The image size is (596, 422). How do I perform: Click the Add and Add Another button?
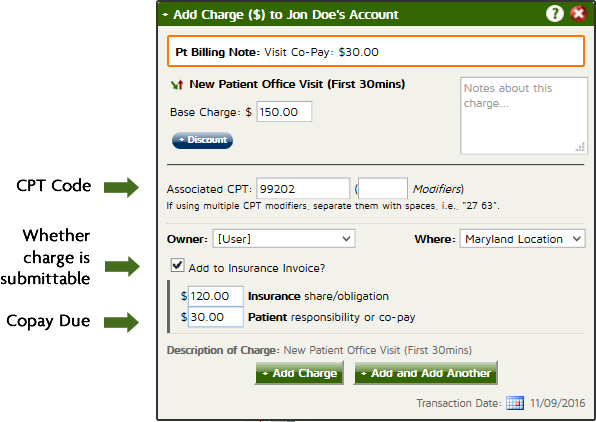(426, 373)
